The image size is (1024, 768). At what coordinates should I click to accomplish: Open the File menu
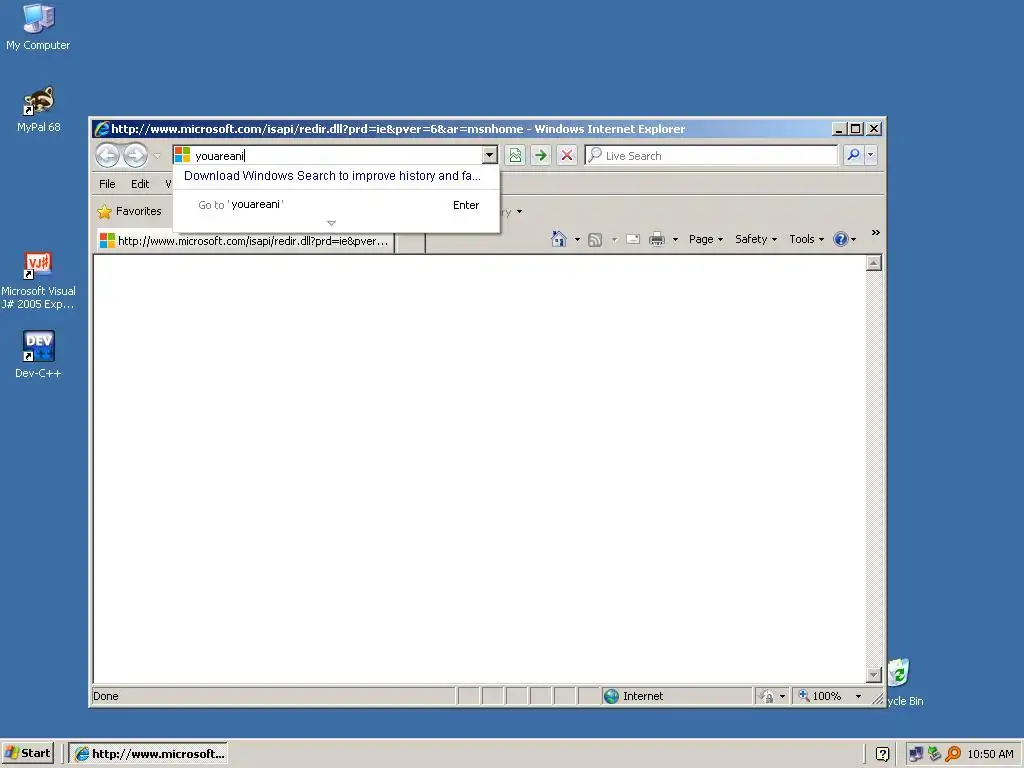107,184
